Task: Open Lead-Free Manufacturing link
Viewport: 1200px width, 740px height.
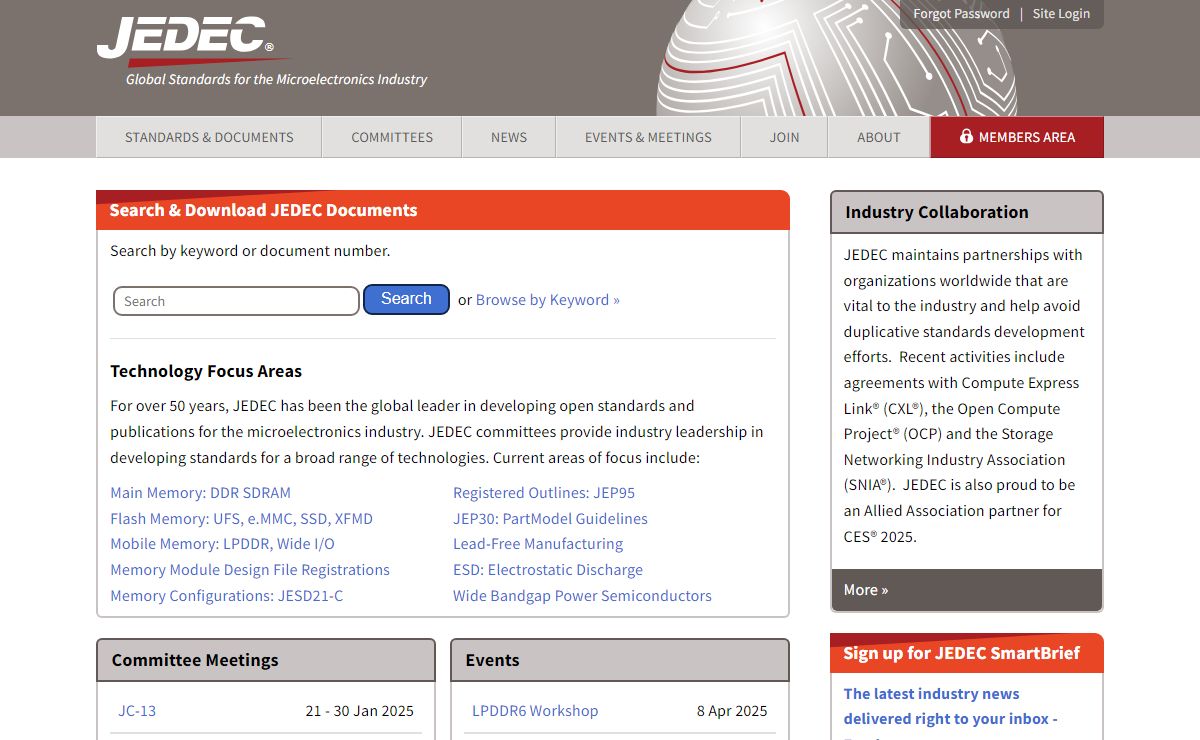Action: click(538, 544)
